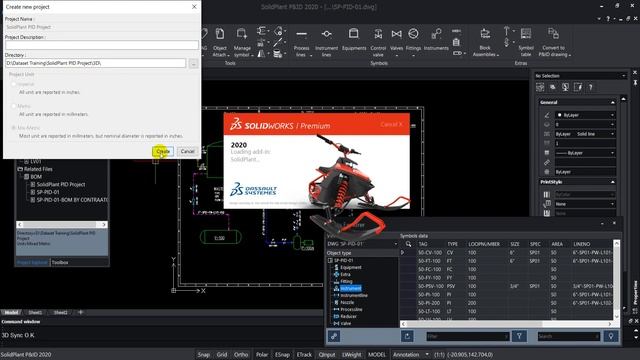Click the quick select icon in Properties panel
The image size is (640, 360).
point(578,87)
